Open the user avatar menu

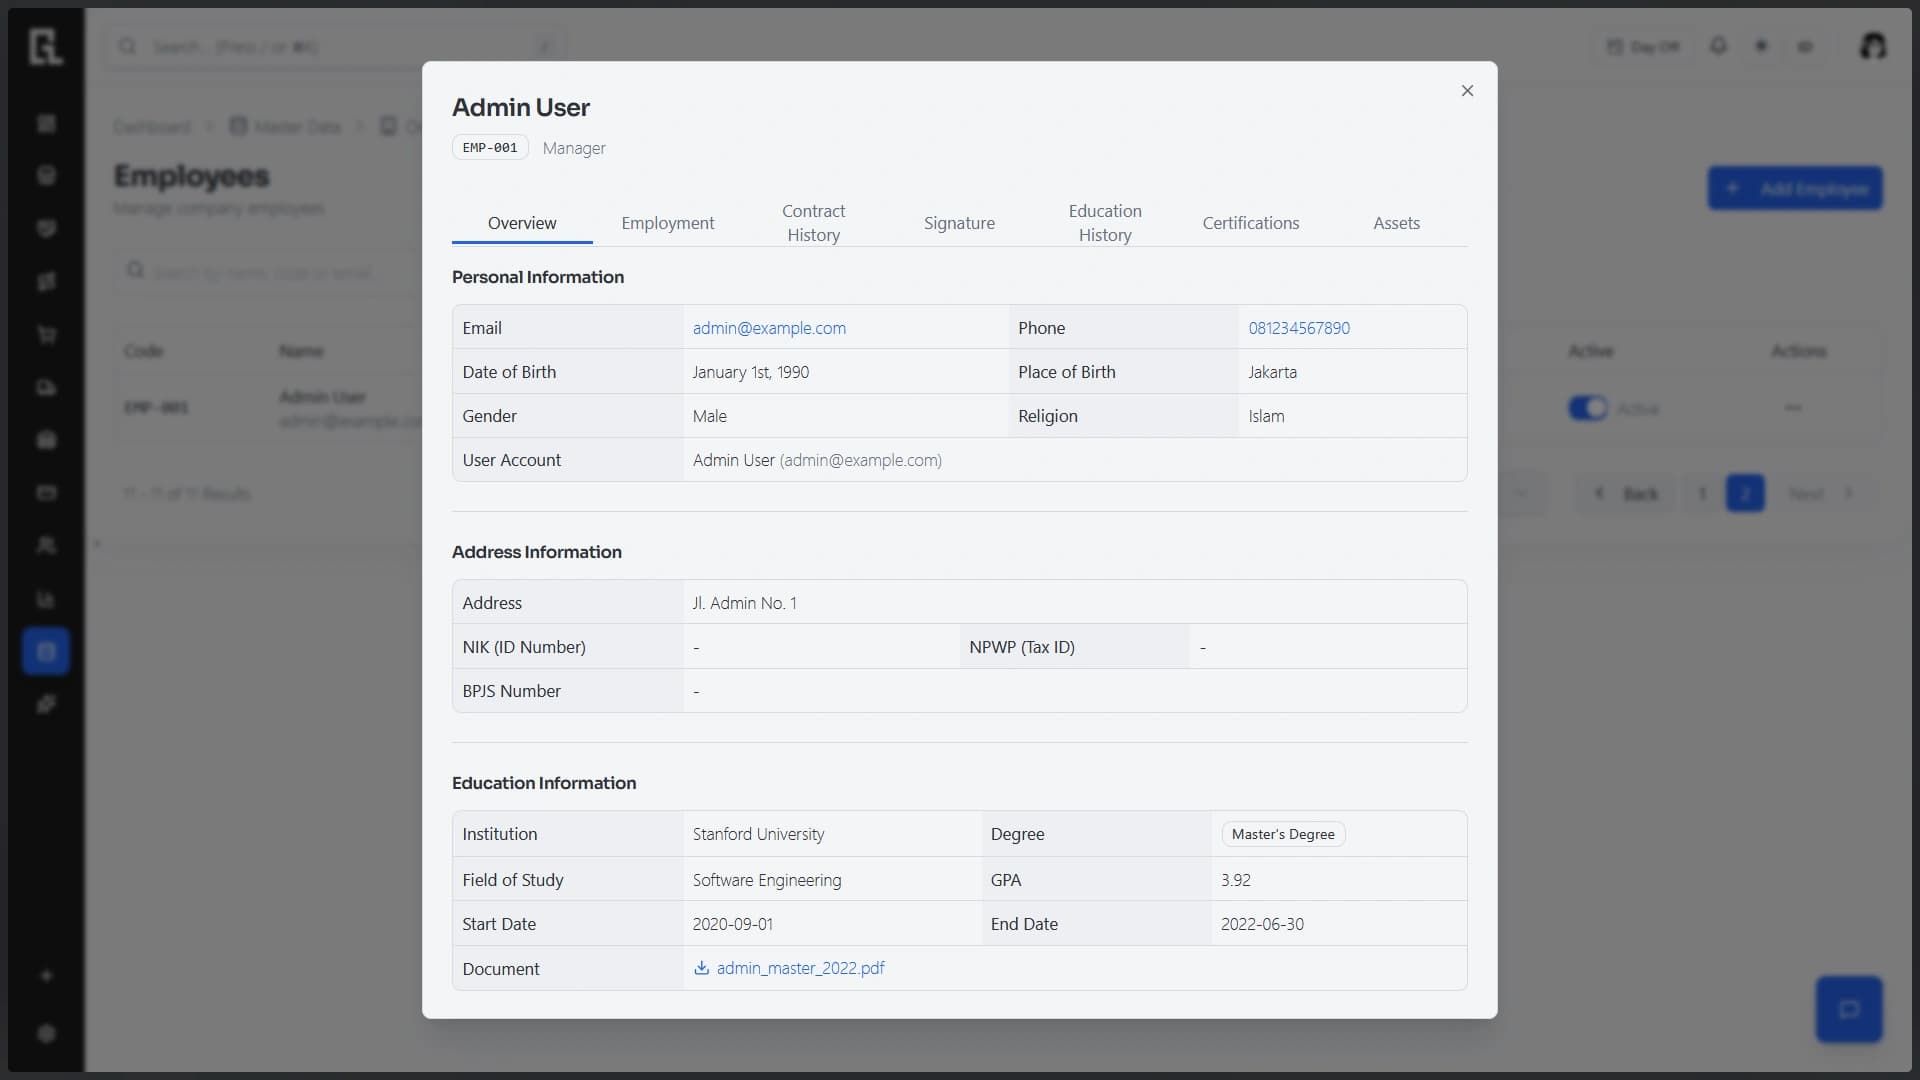click(x=1872, y=46)
